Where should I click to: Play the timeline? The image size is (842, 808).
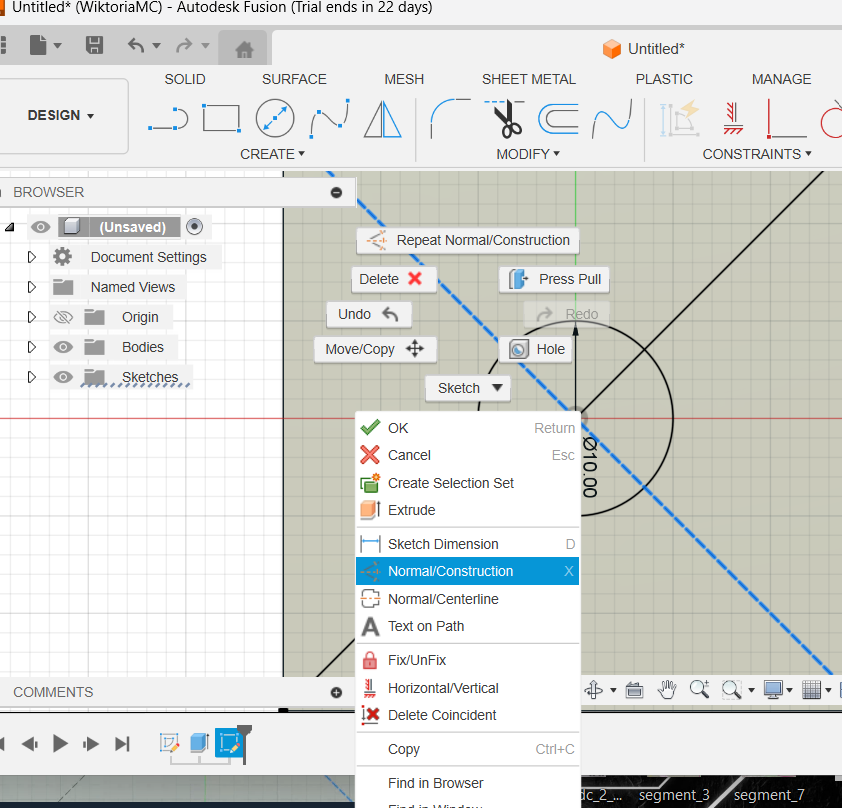(x=60, y=744)
